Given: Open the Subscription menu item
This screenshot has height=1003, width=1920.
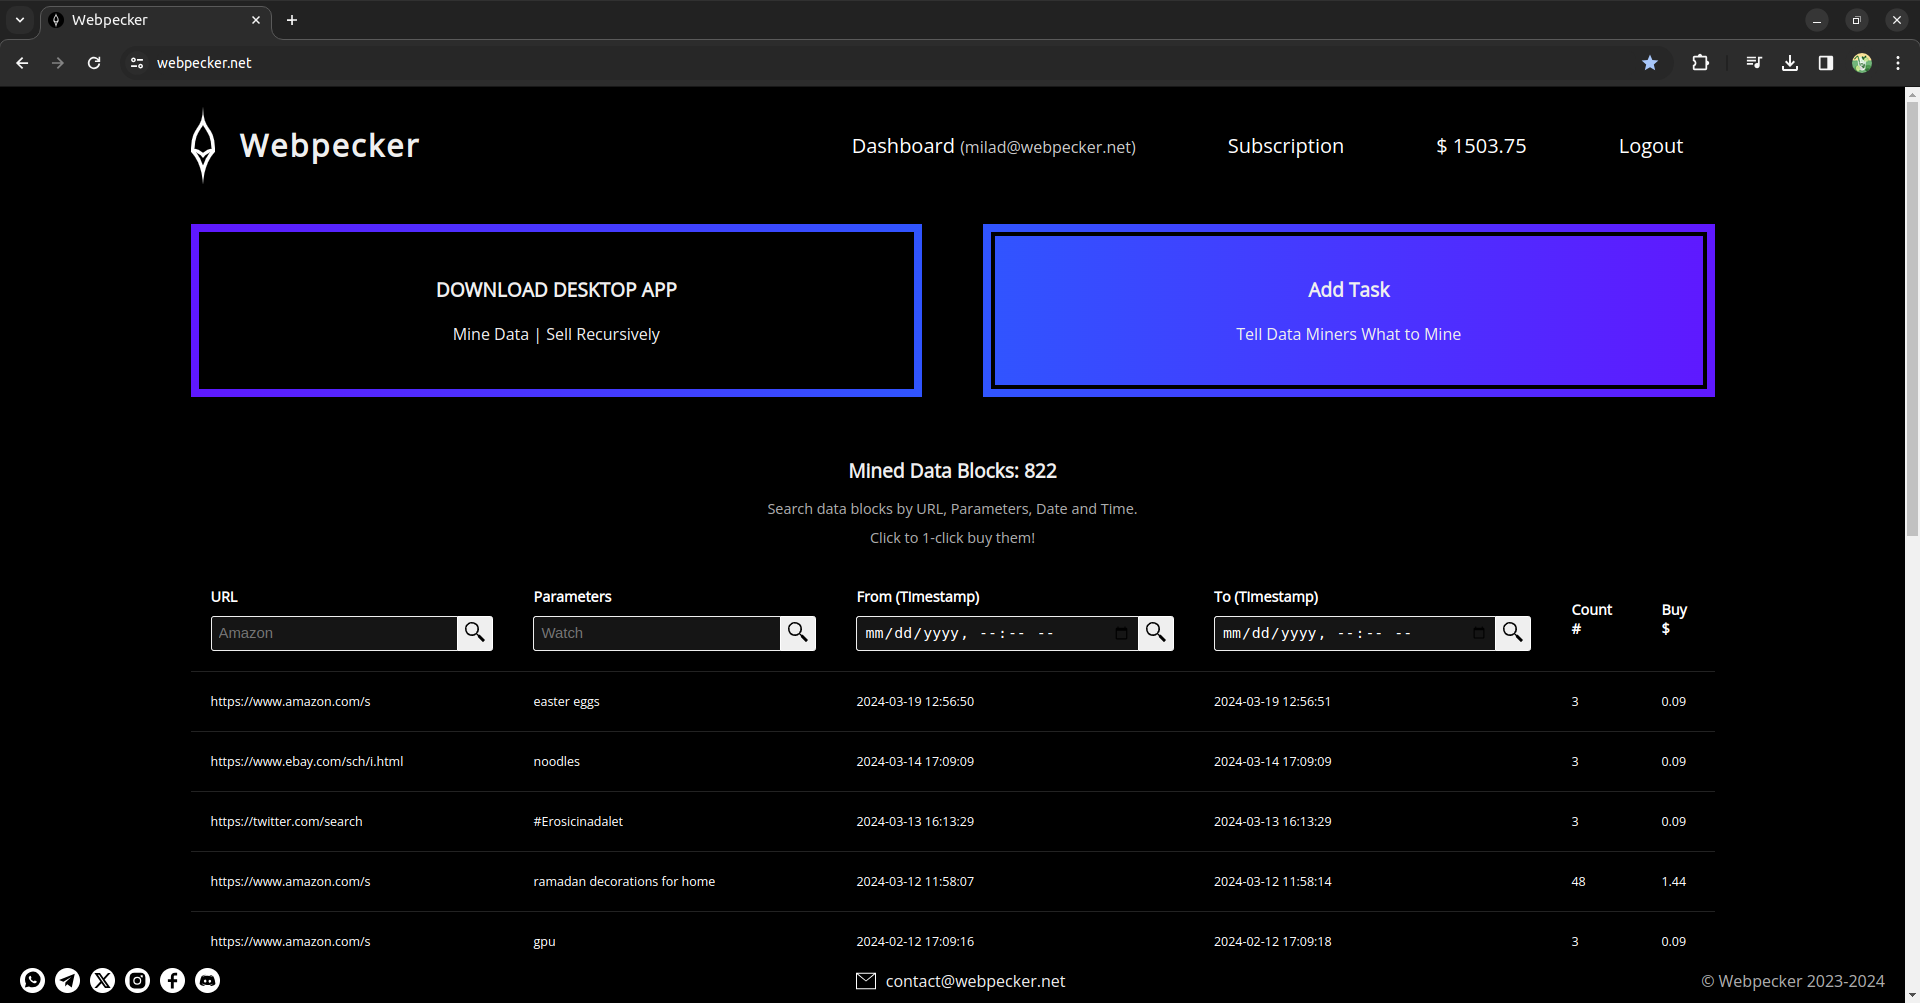Looking at the screenshot, I should (1285, 146).
